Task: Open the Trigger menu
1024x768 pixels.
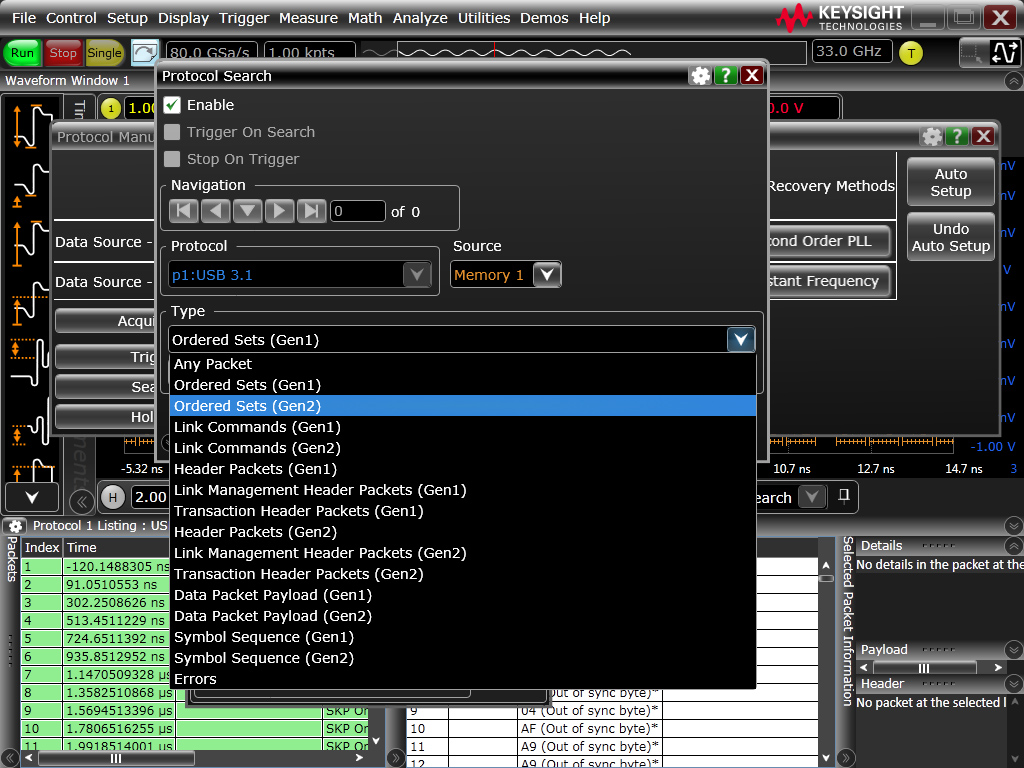Action: (x=244, y=18)
